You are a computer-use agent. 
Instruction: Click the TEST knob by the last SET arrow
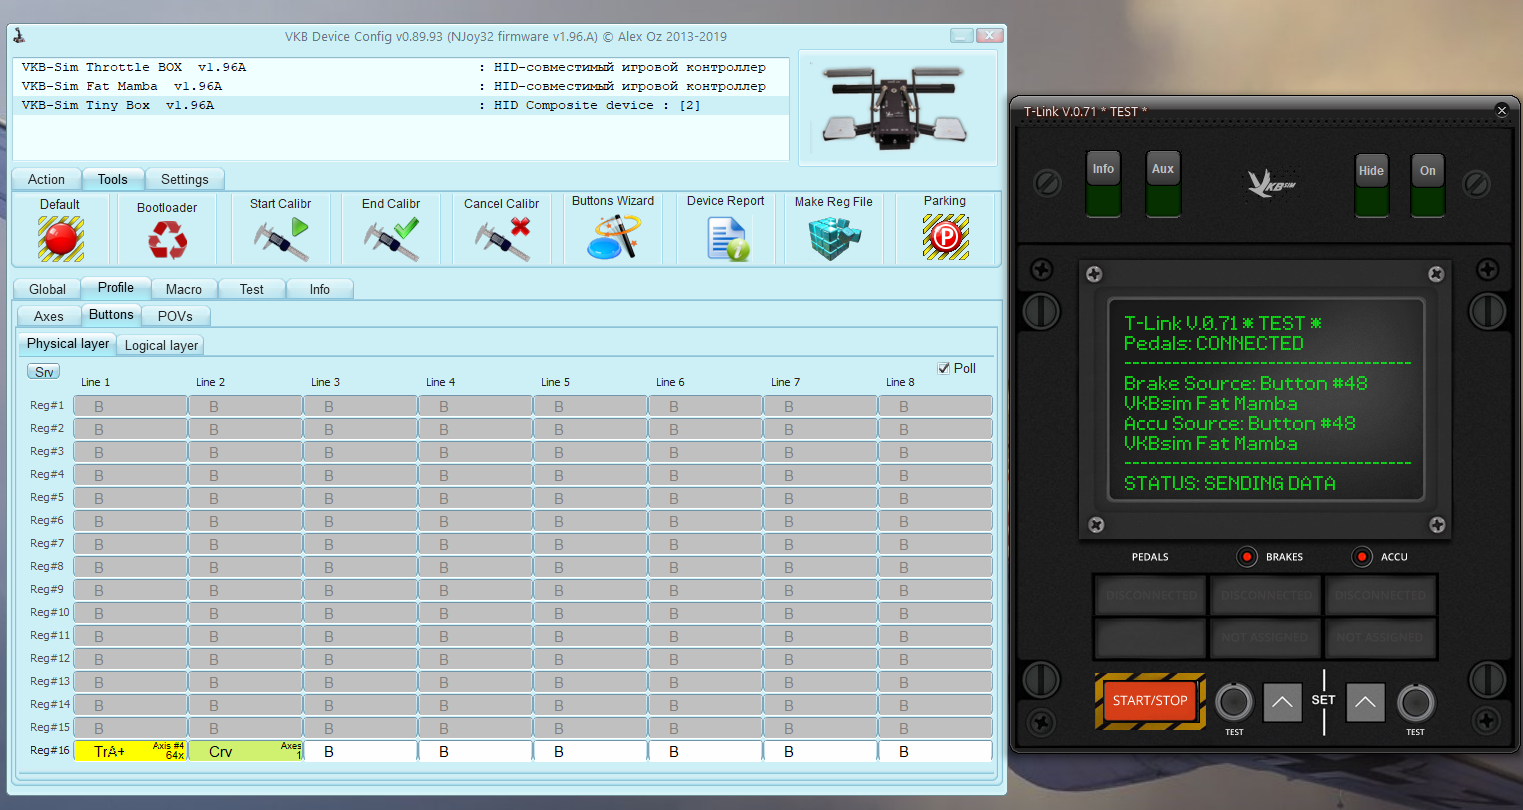pyautogui.click(x=1415, y=703)
